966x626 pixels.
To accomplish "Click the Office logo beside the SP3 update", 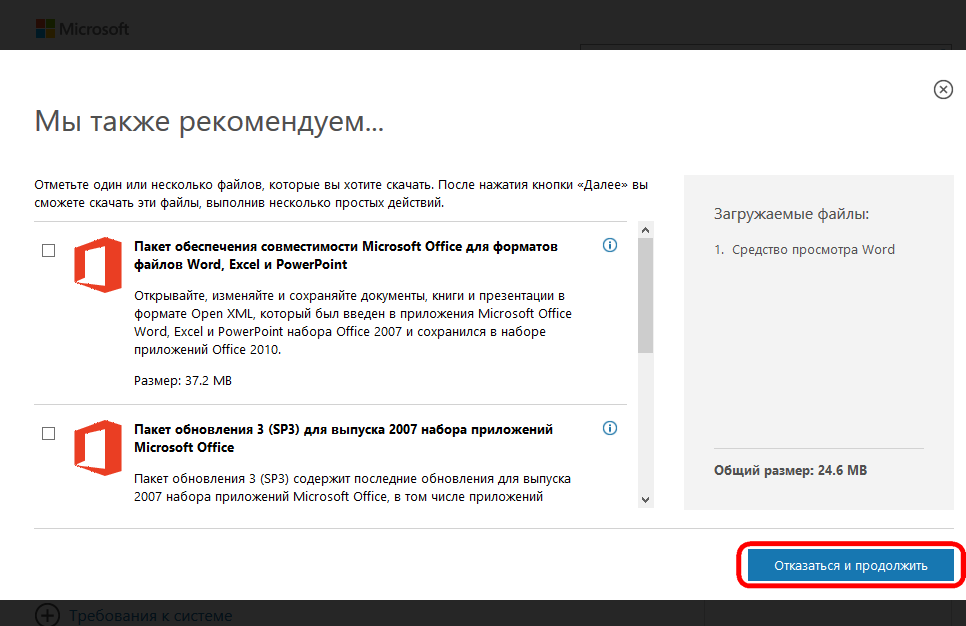I will [x=97, y=447].
